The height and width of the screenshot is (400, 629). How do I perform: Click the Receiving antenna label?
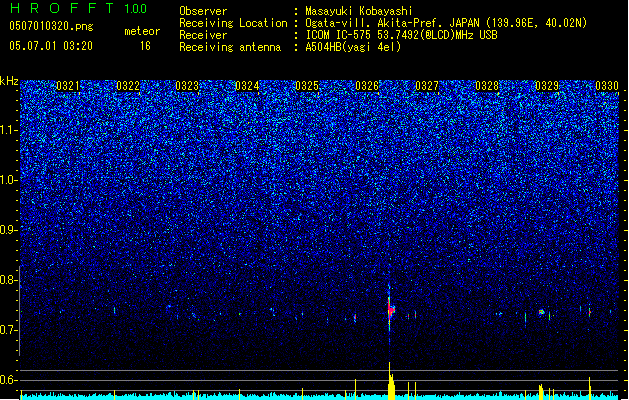coord(230,47)
